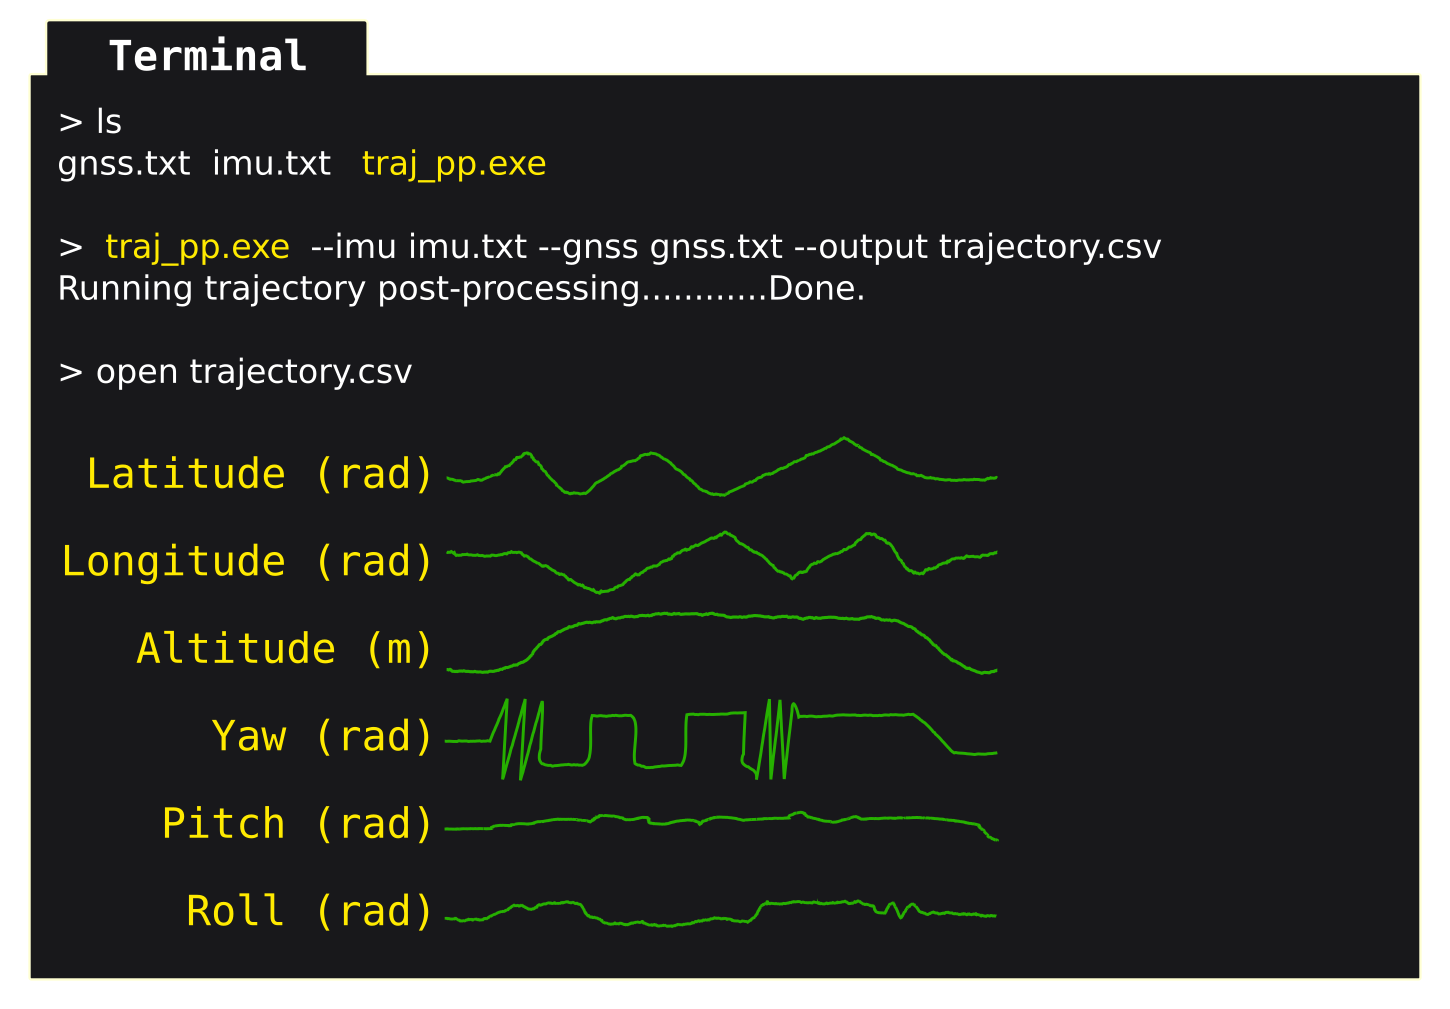
Task: Click the Longitude green plot line
Action: click(x=722, y=562)
